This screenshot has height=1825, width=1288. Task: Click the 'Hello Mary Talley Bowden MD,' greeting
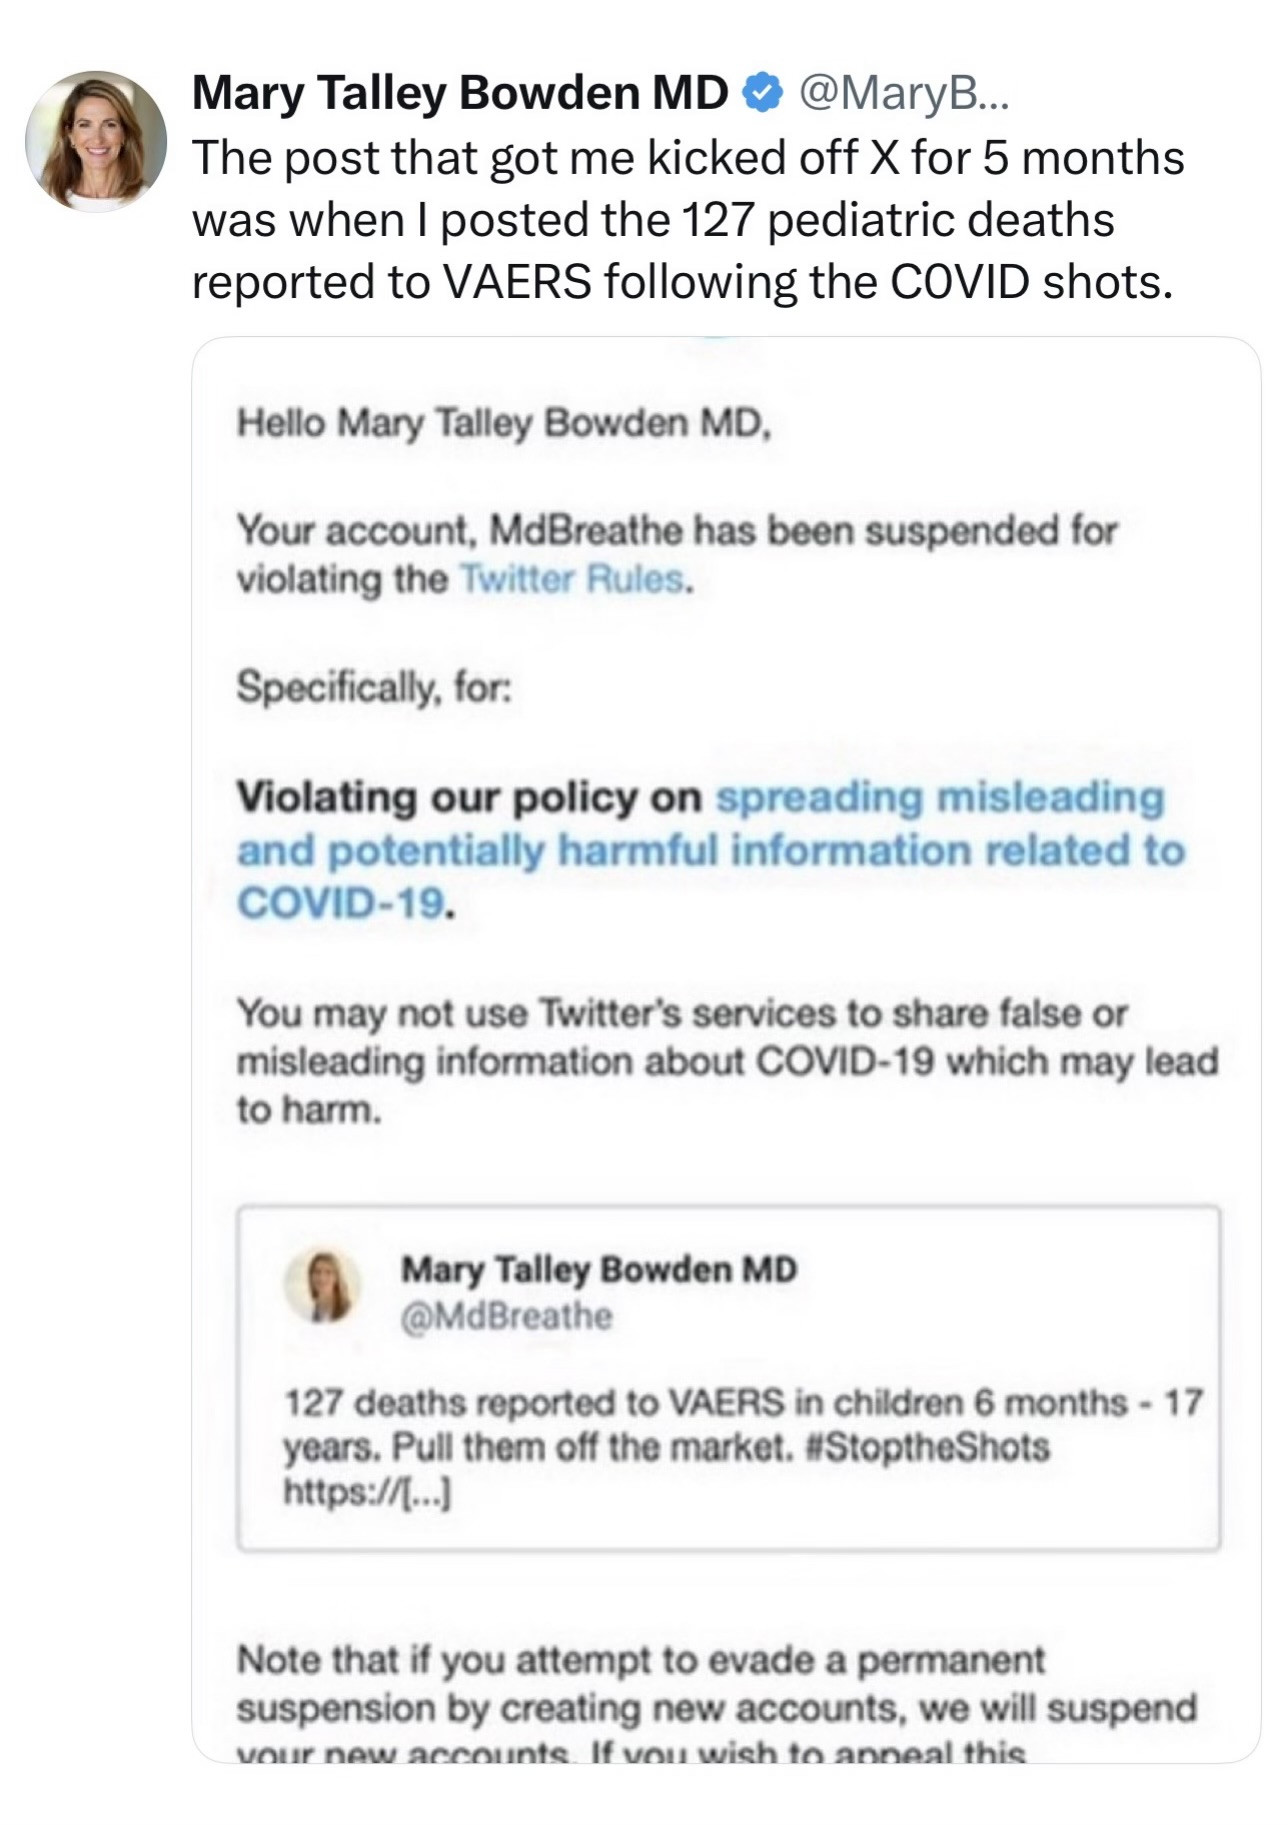click(x=504, y=424)
